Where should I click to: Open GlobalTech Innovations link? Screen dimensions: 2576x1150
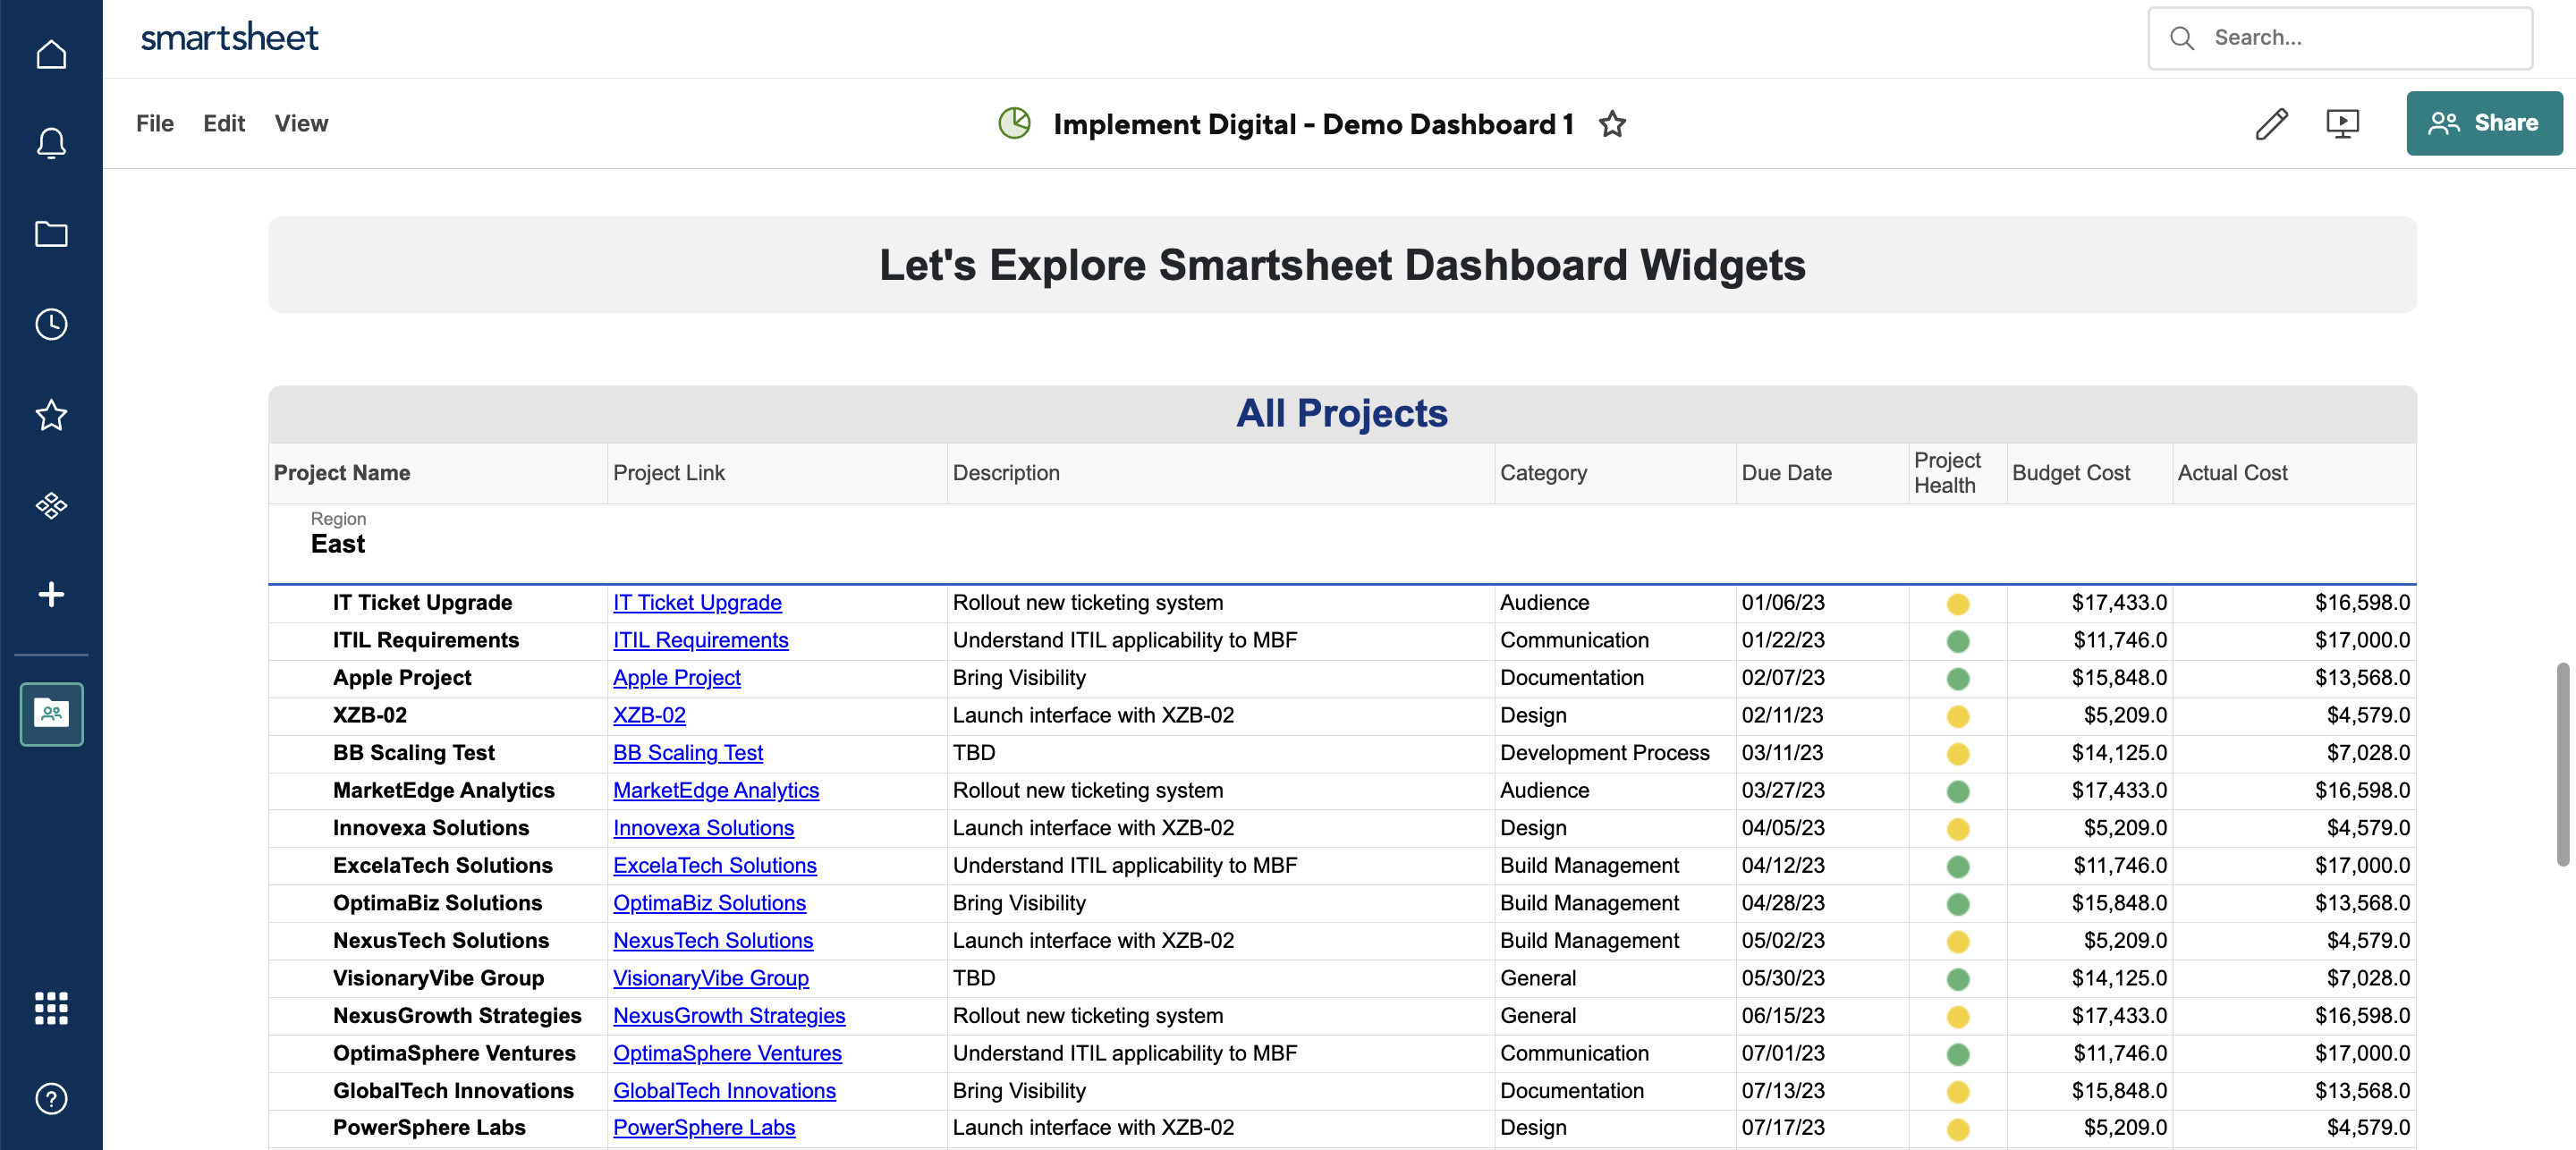pos(724,1091)
